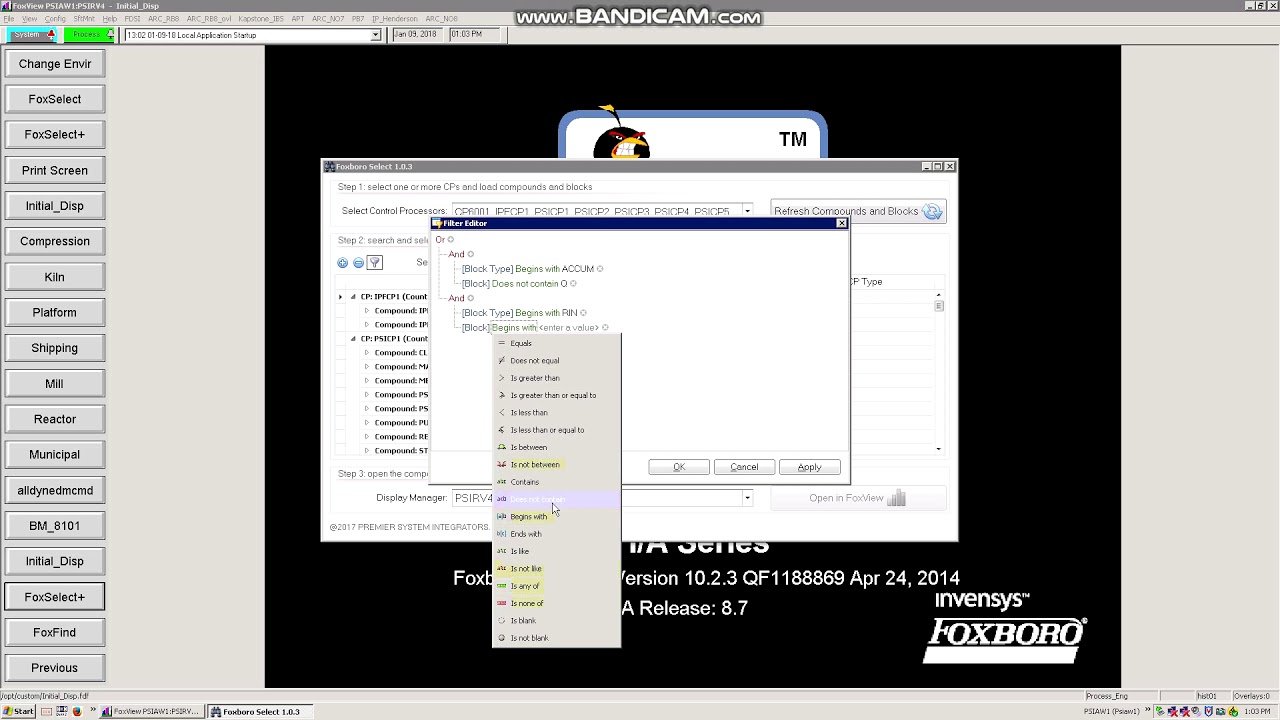Select the Contains operator

pyautogui.click(x=556, y=482)
